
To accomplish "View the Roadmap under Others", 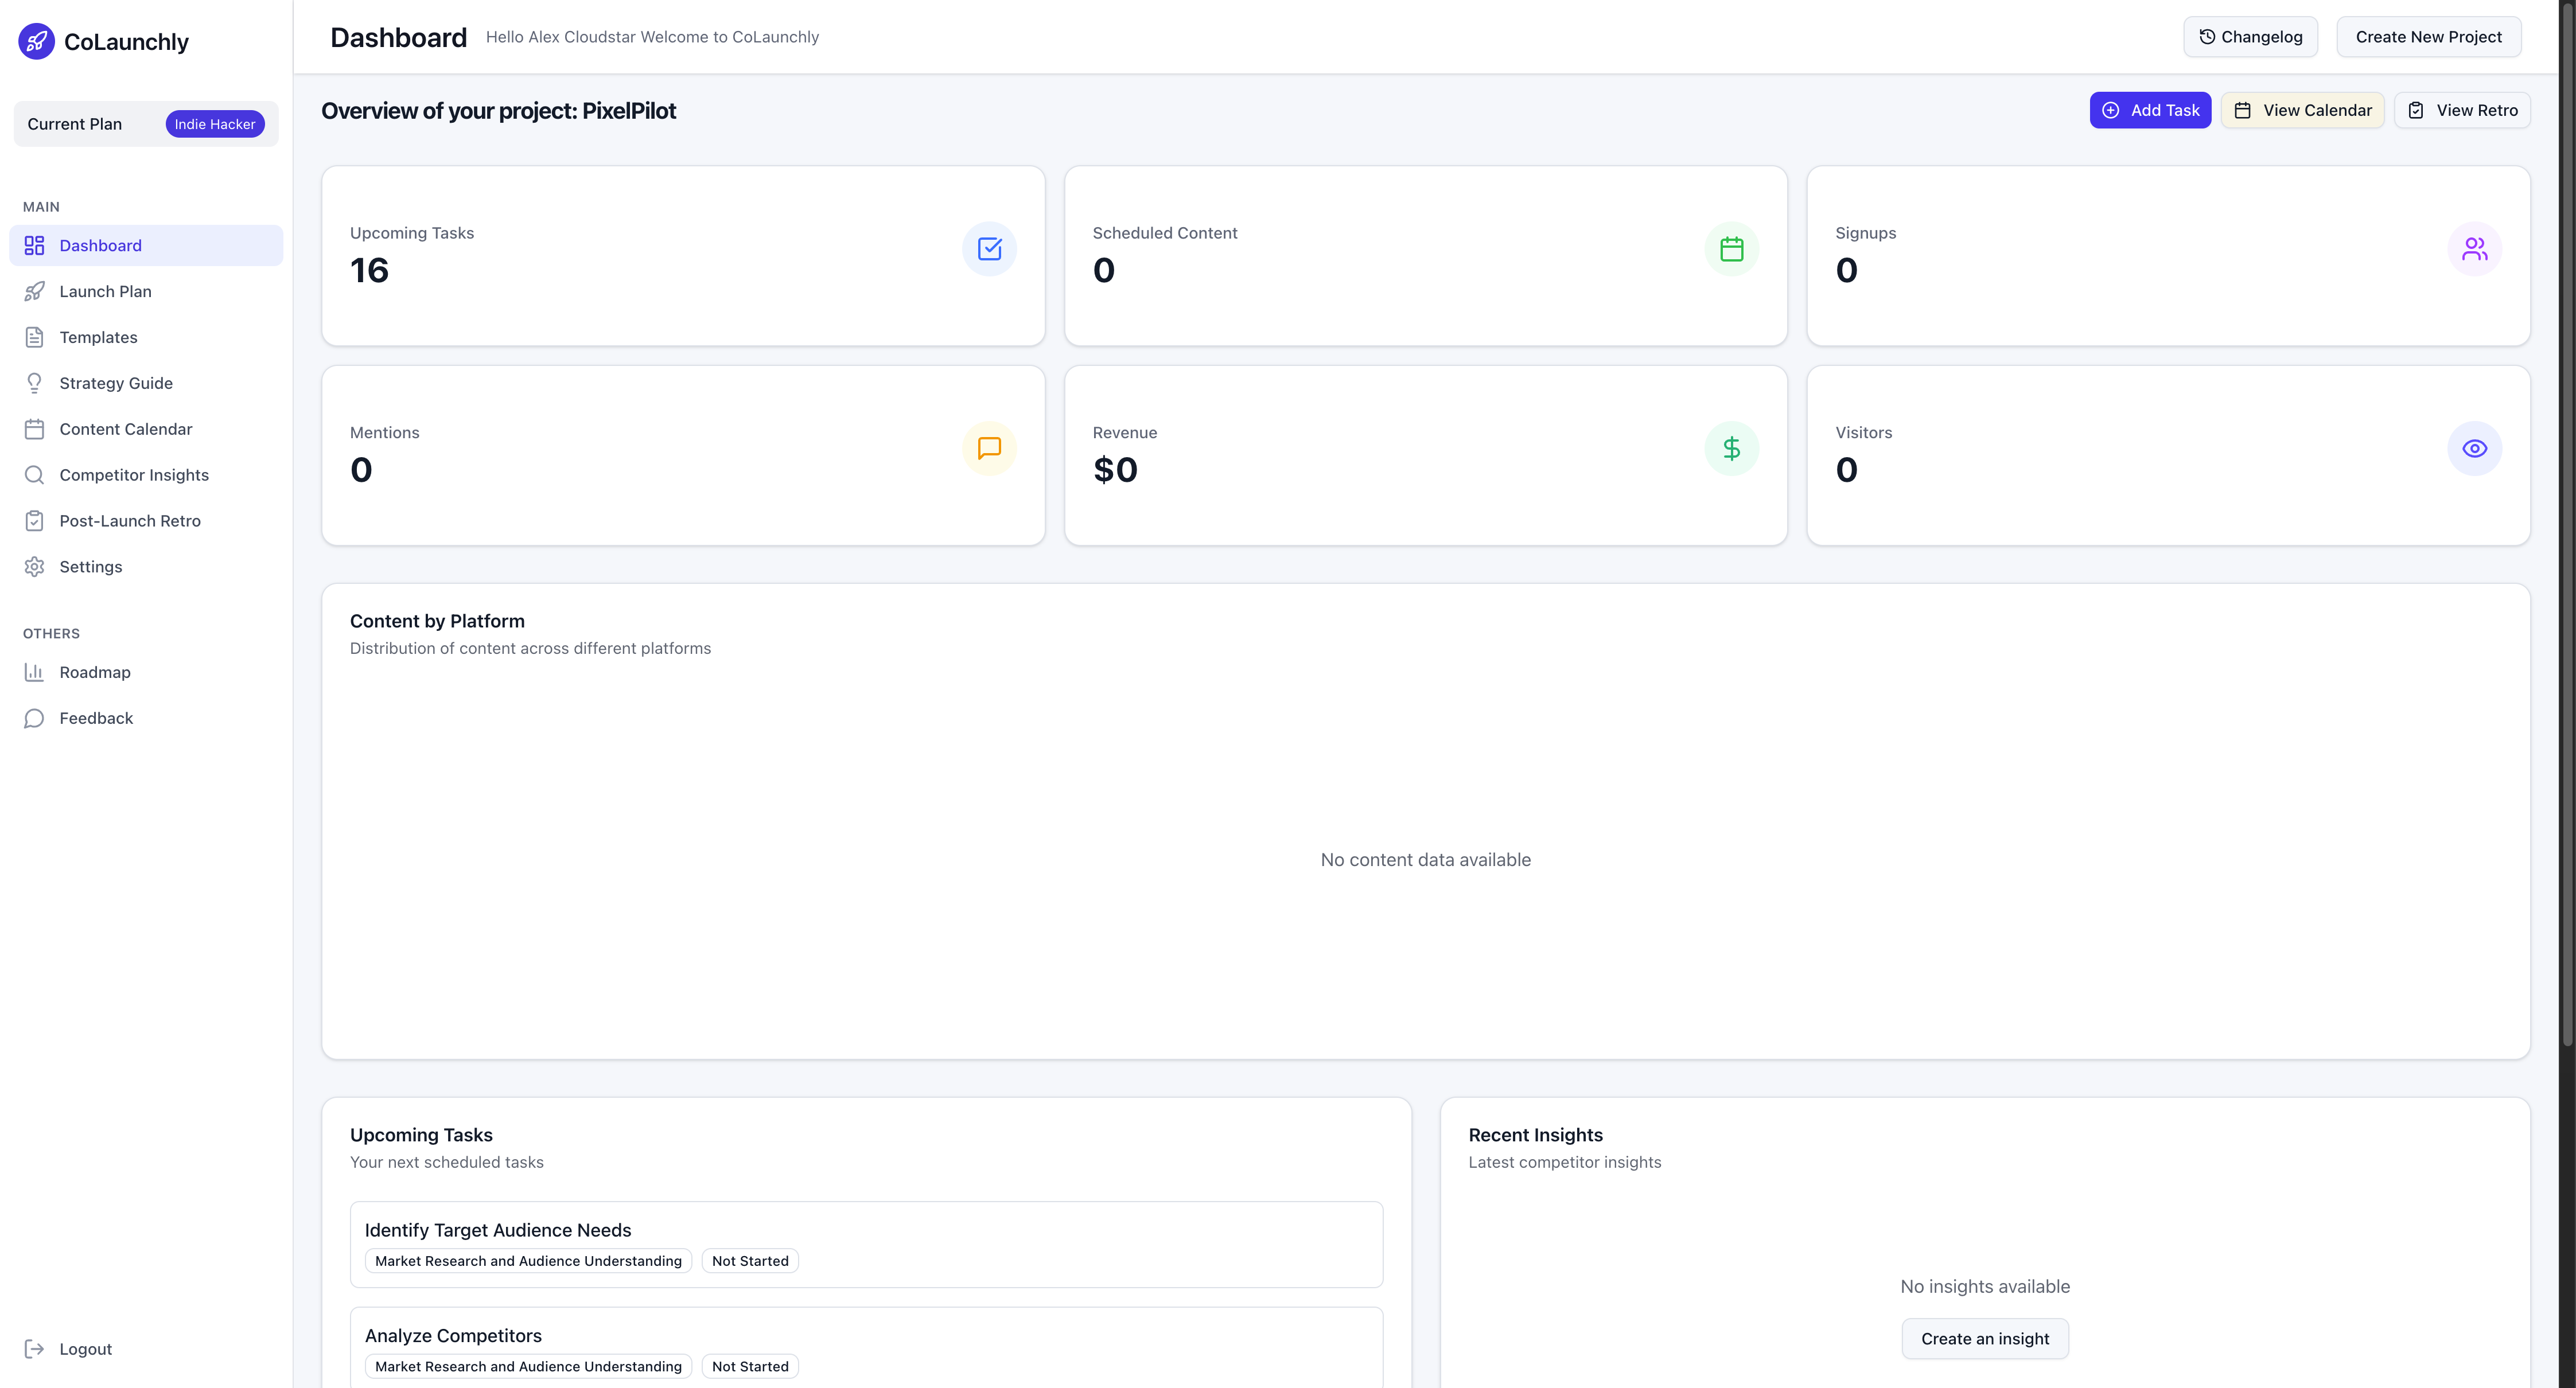I will [146, 672].
